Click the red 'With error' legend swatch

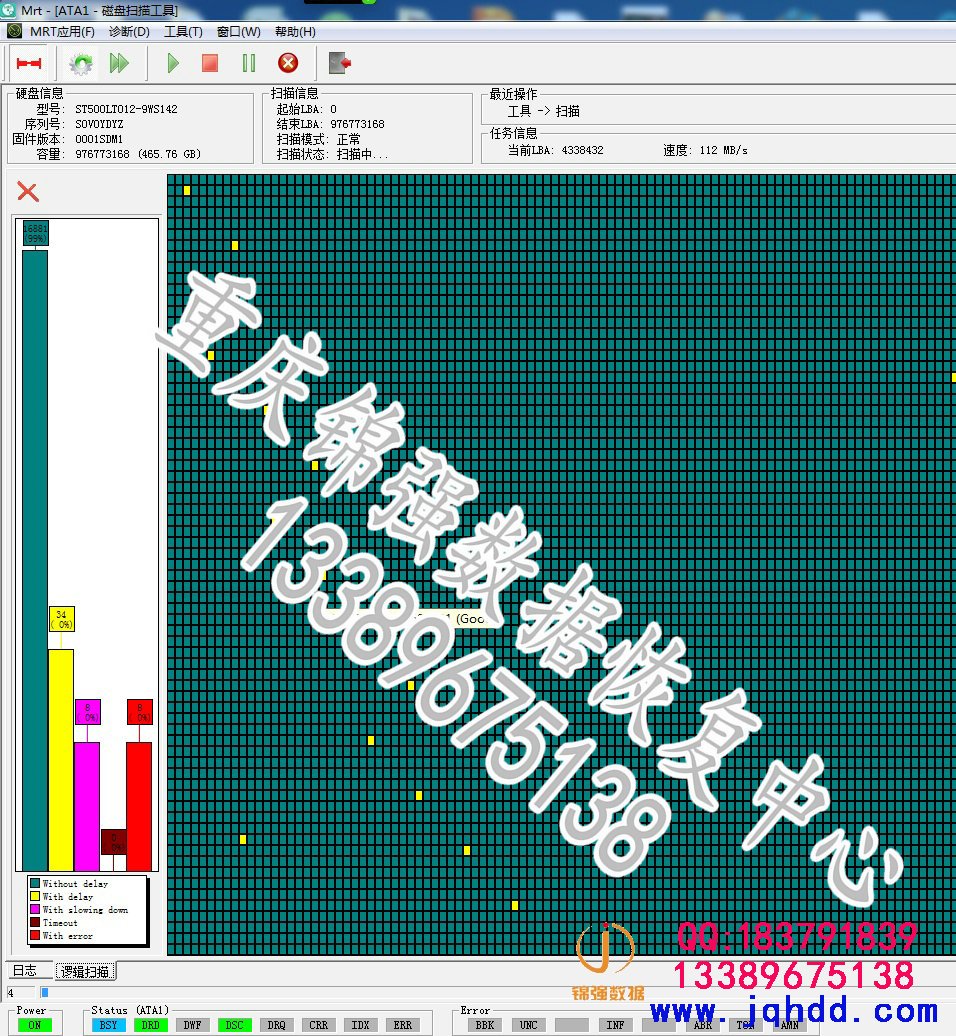point(35,936)
